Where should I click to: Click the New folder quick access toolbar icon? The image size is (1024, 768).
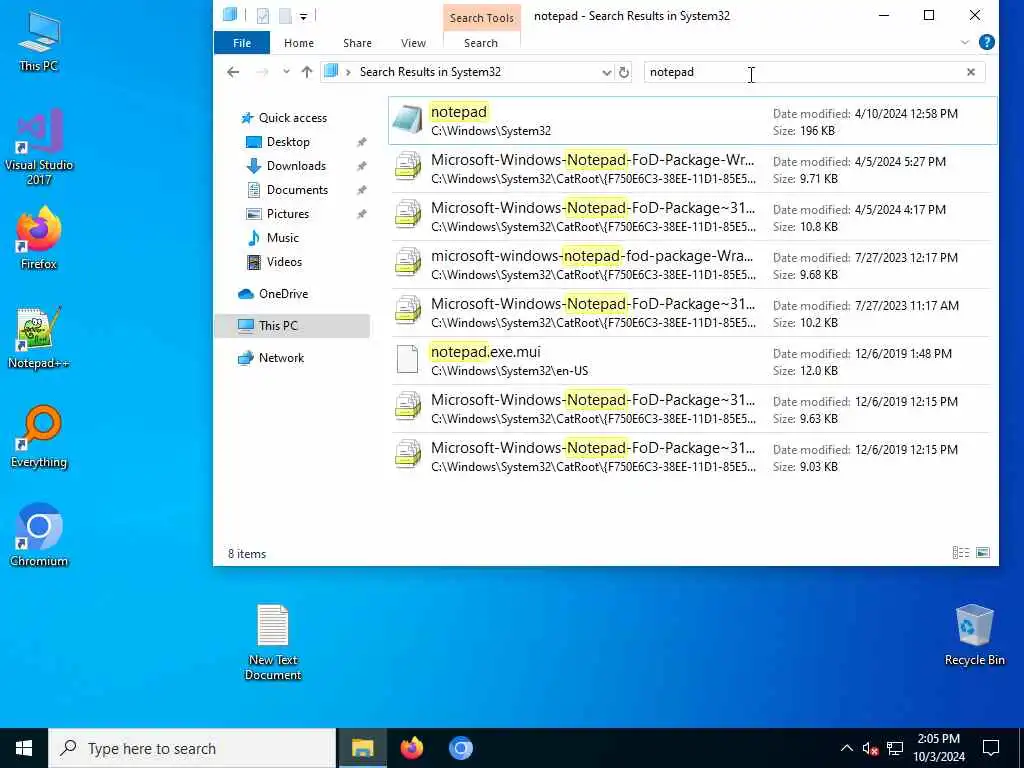pyautogui.click(x=285, y=16)
